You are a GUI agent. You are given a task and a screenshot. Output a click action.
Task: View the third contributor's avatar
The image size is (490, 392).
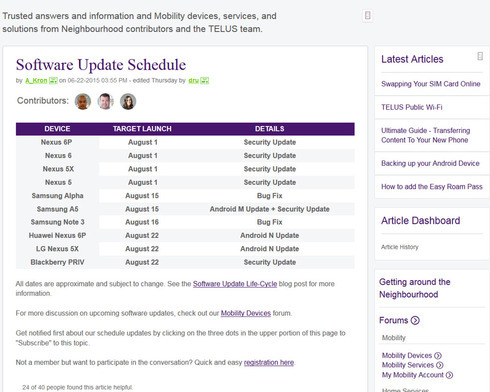(x=128, y=101)
